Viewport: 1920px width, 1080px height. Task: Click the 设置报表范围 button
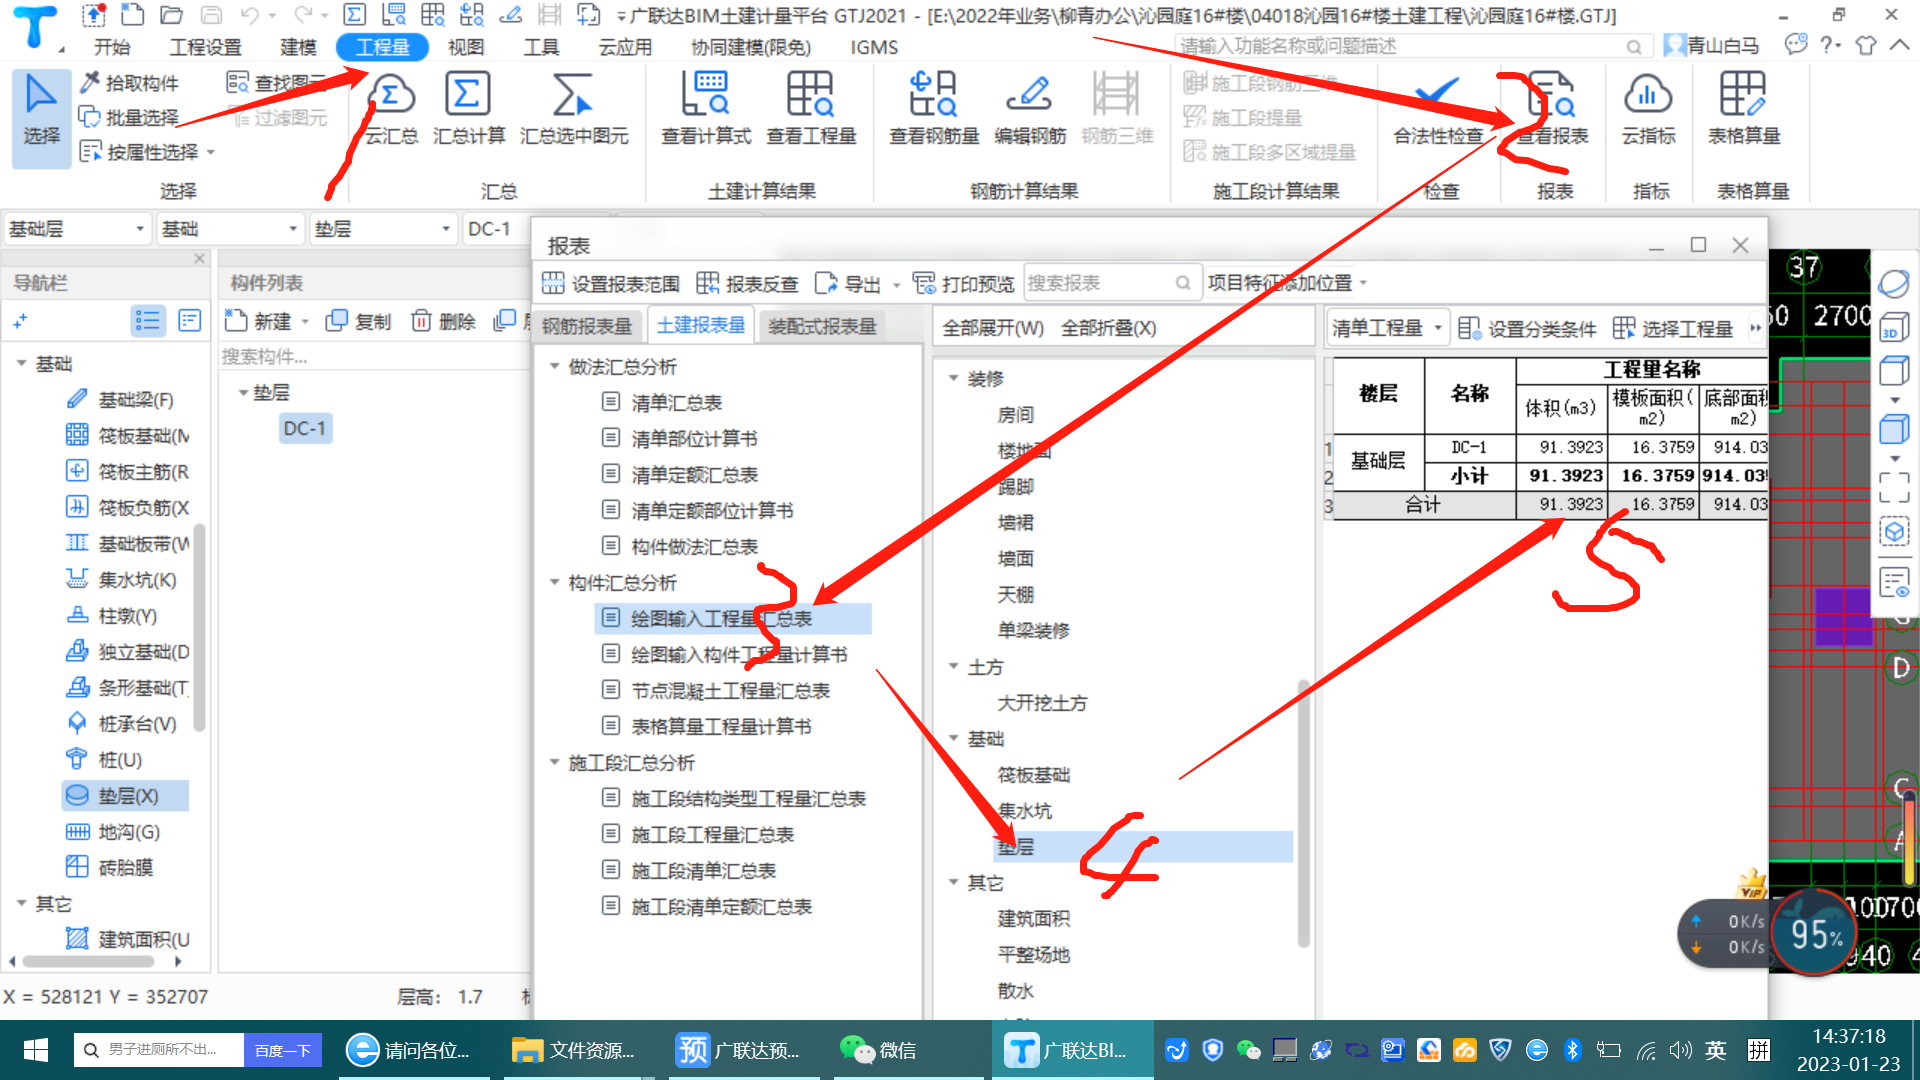(x=611, y=284)
